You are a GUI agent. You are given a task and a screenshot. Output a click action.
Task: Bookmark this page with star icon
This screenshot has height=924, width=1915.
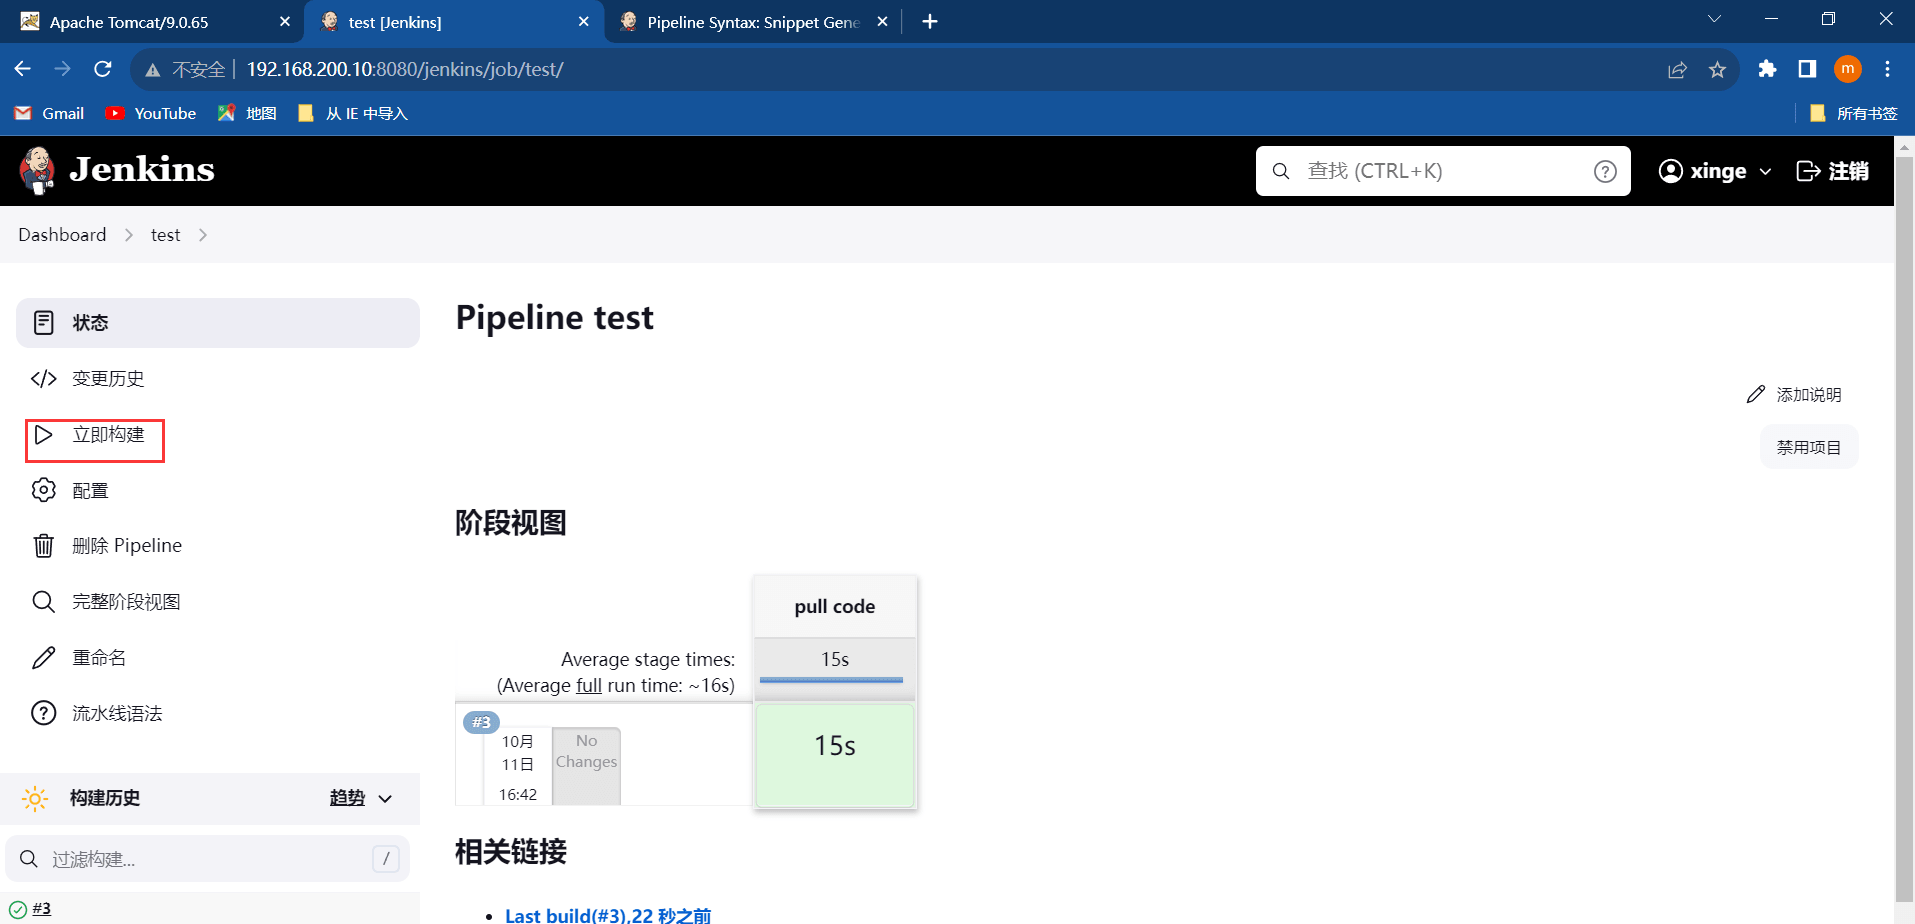pos(1718,70)
